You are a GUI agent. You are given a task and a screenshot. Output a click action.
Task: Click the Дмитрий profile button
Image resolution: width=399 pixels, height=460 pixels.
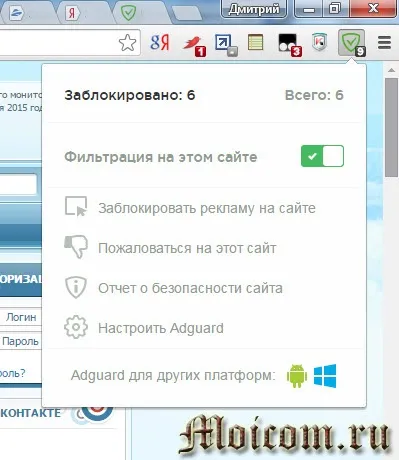pos(254,9)
